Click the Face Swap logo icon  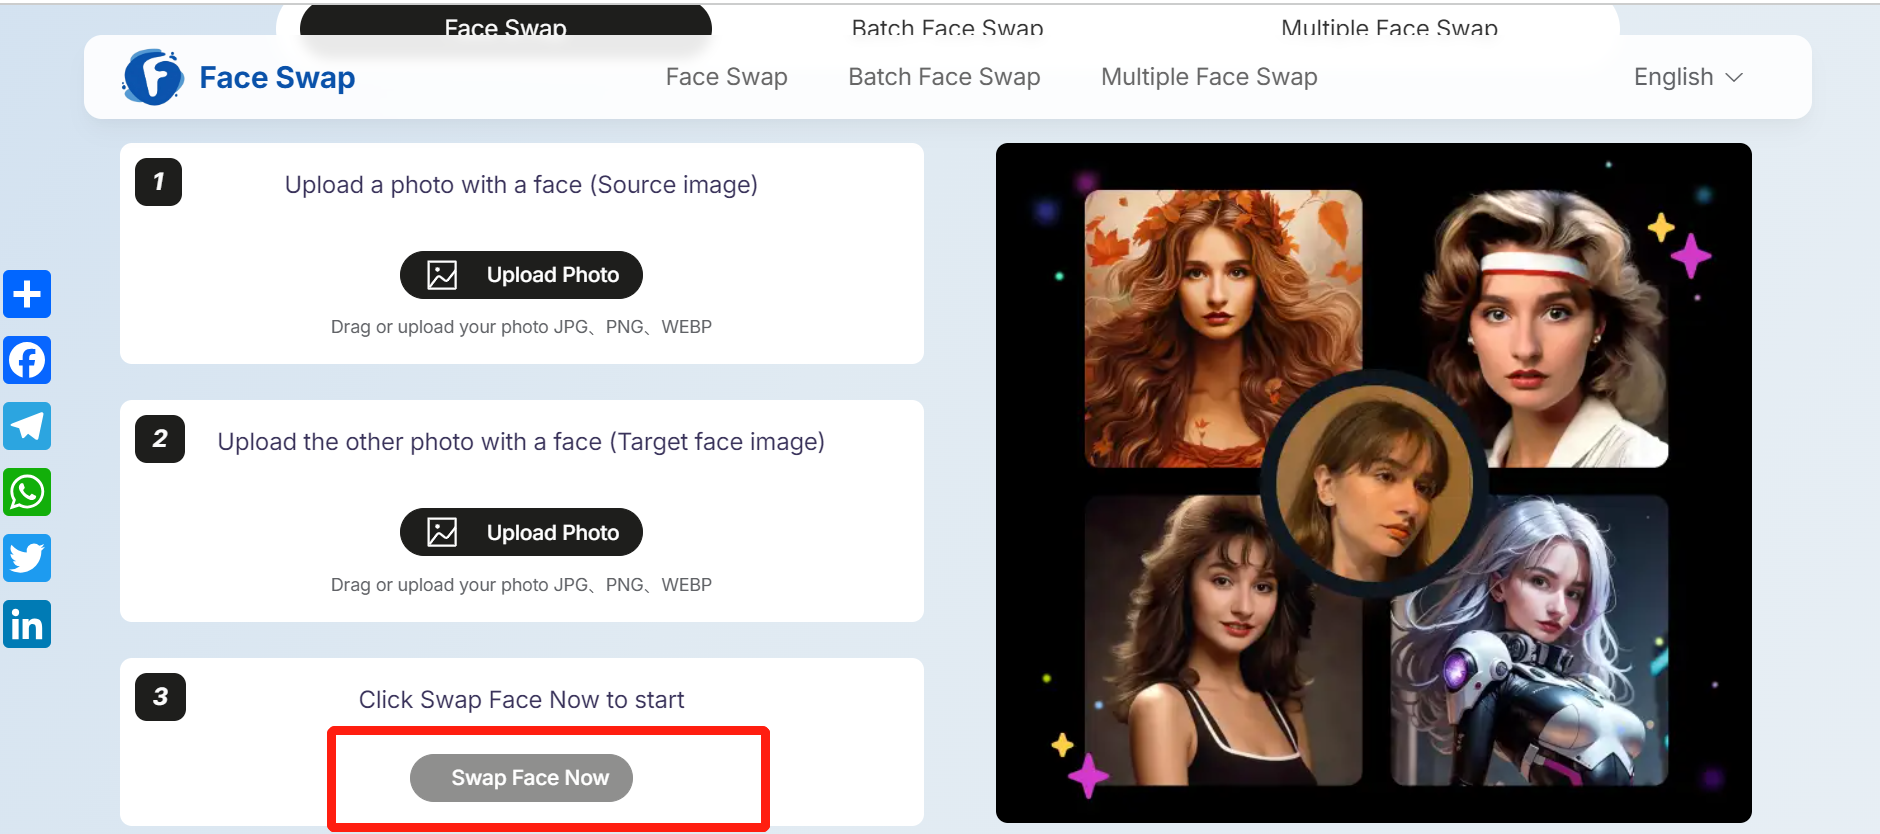coord(153,77)
